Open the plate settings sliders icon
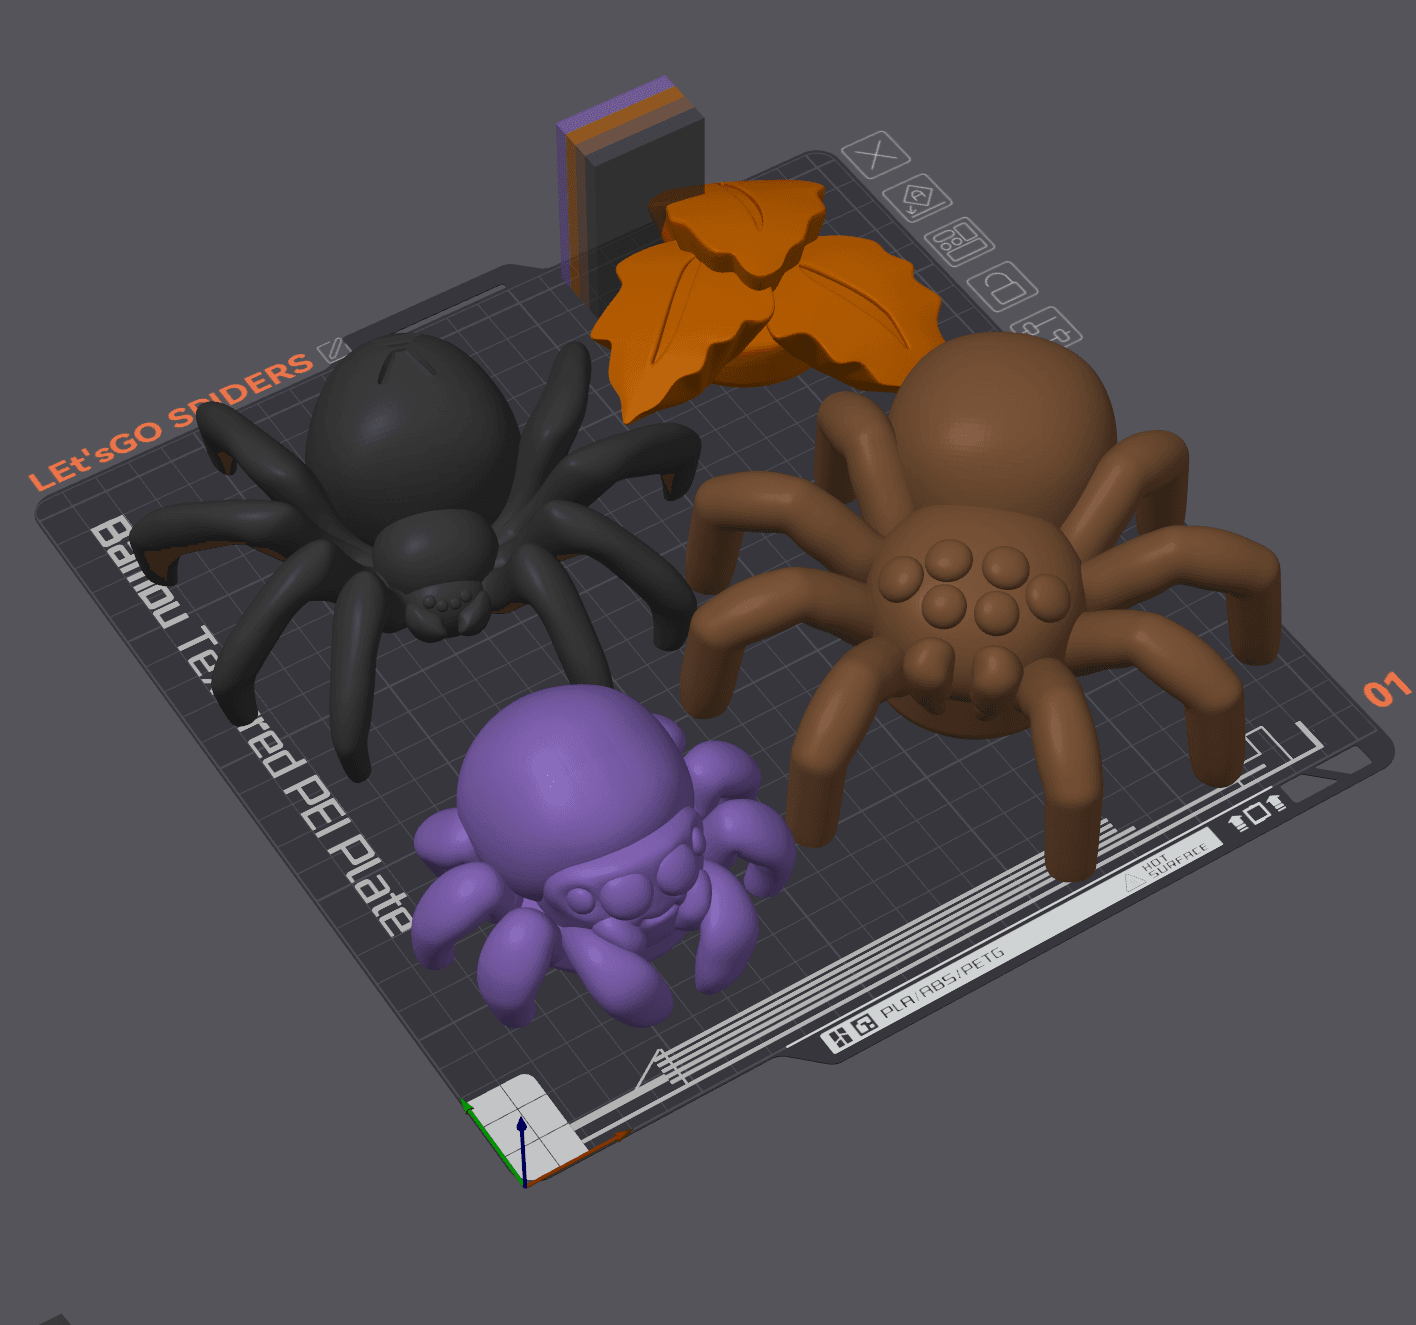The image size is (1416, 1325). point(1047,327)
